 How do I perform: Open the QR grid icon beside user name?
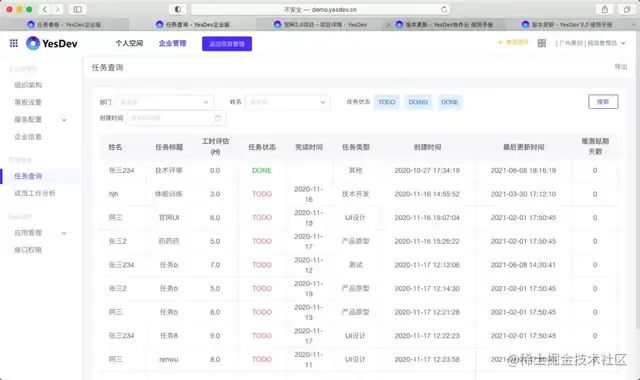point(542,43)
